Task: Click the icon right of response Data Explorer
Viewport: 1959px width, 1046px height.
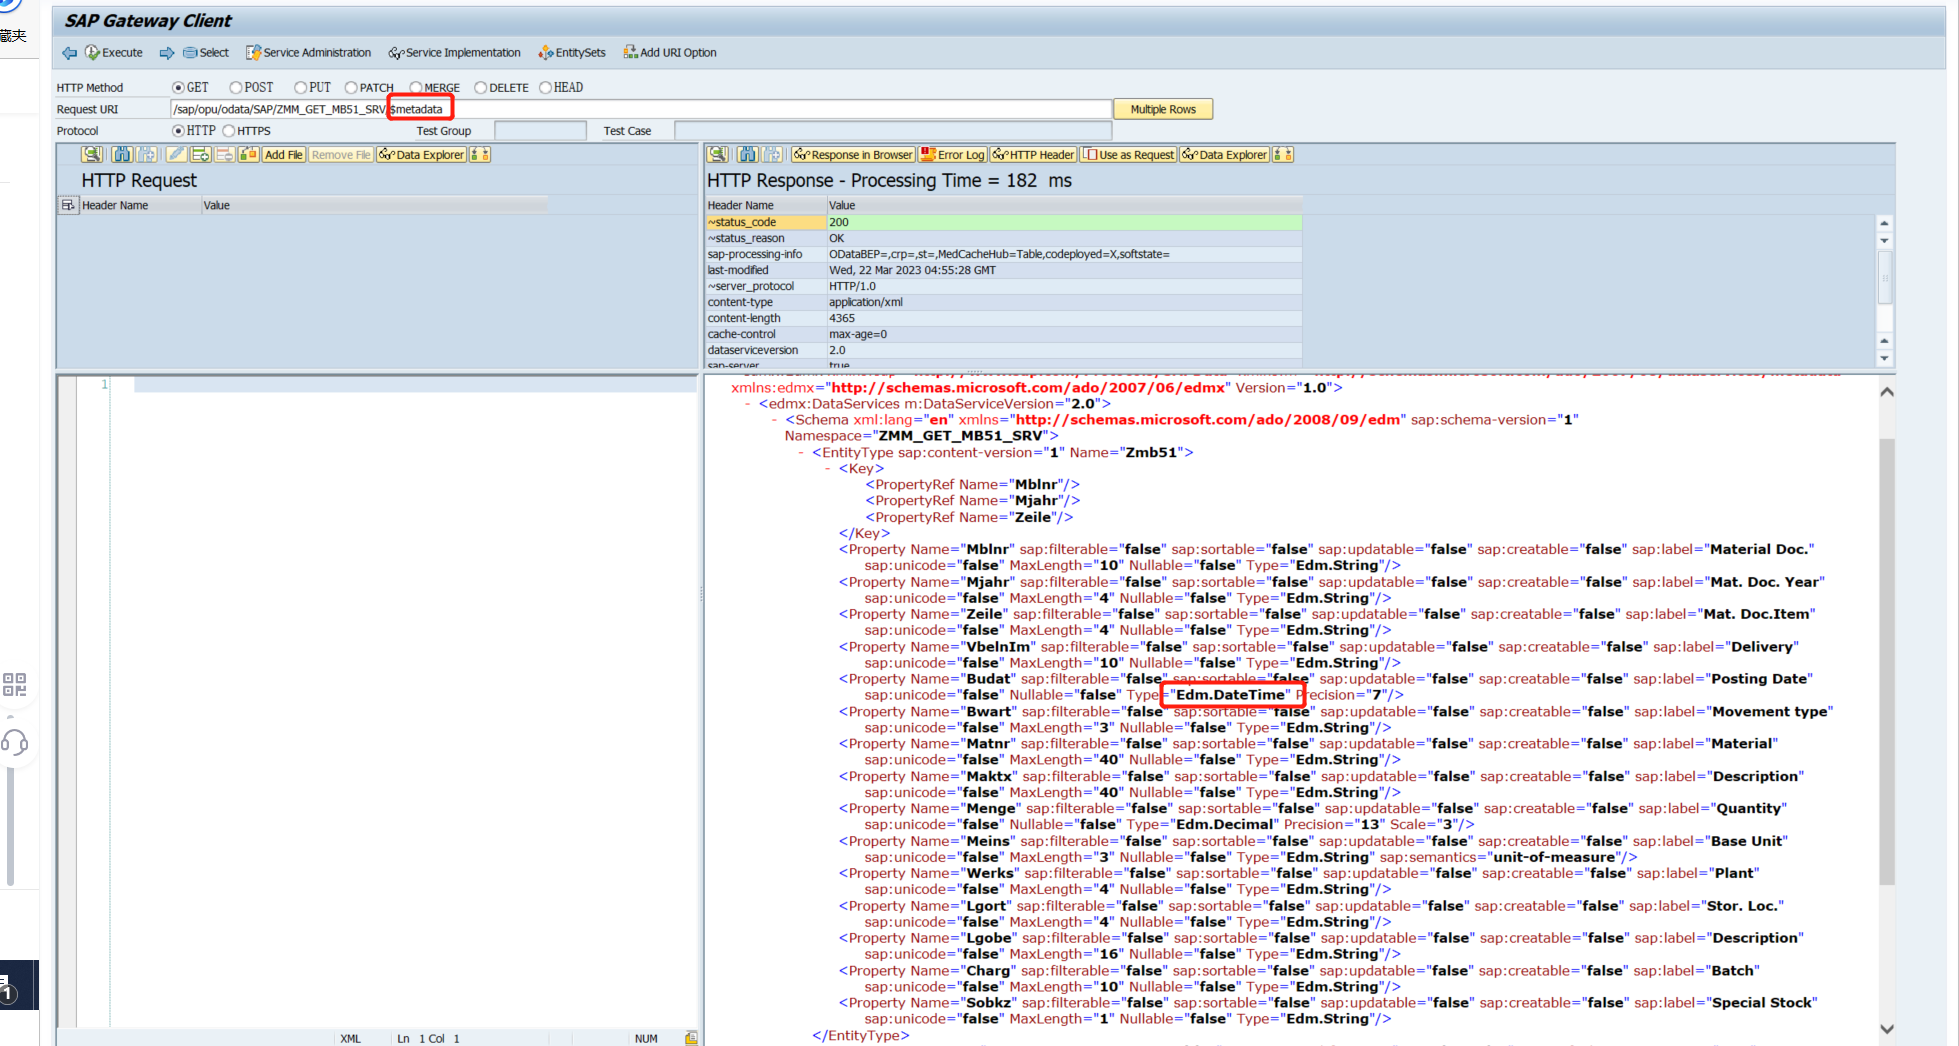Action: (1283, 154)
